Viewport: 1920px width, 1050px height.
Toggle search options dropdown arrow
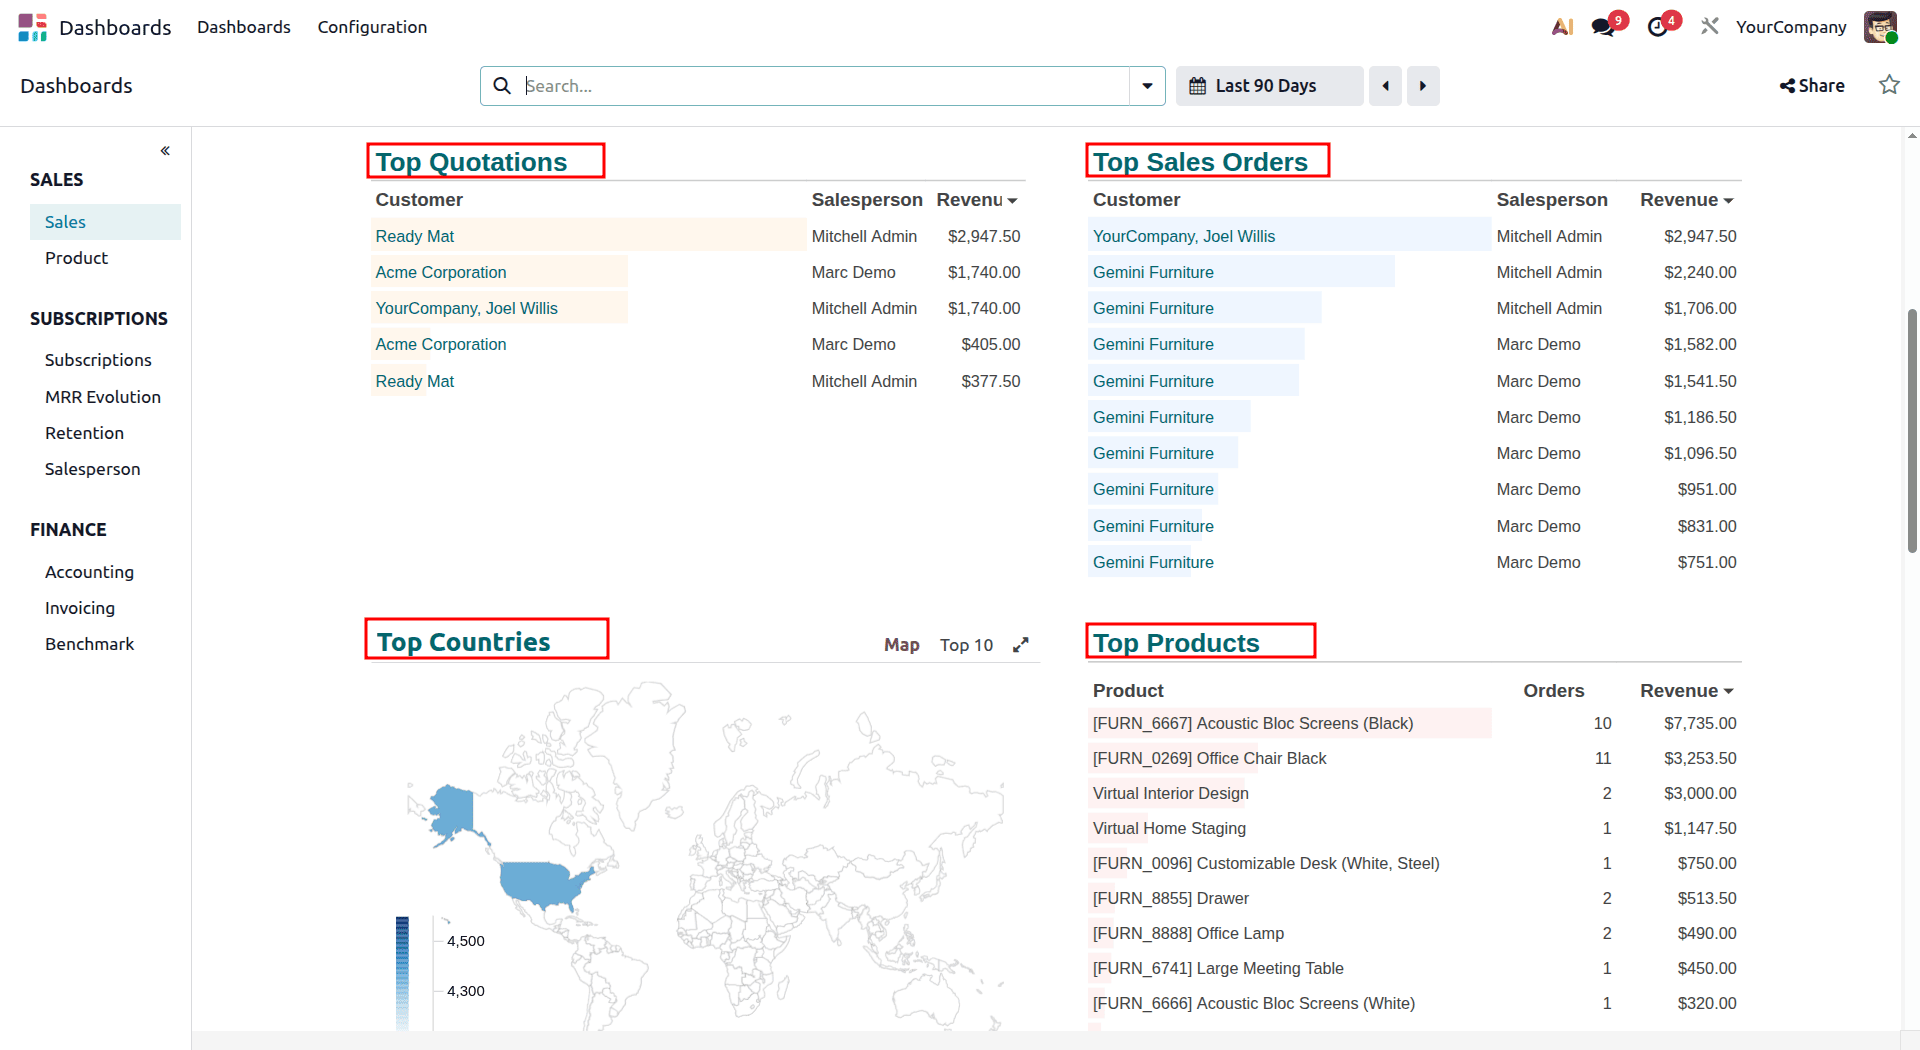click(1147, 86)
